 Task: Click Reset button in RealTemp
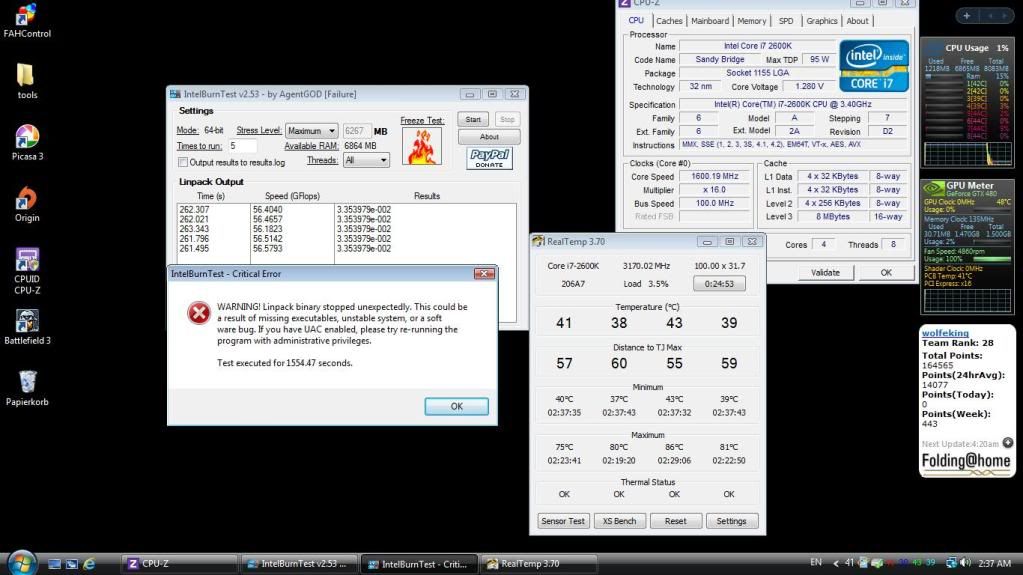click(x=675, y=521)
